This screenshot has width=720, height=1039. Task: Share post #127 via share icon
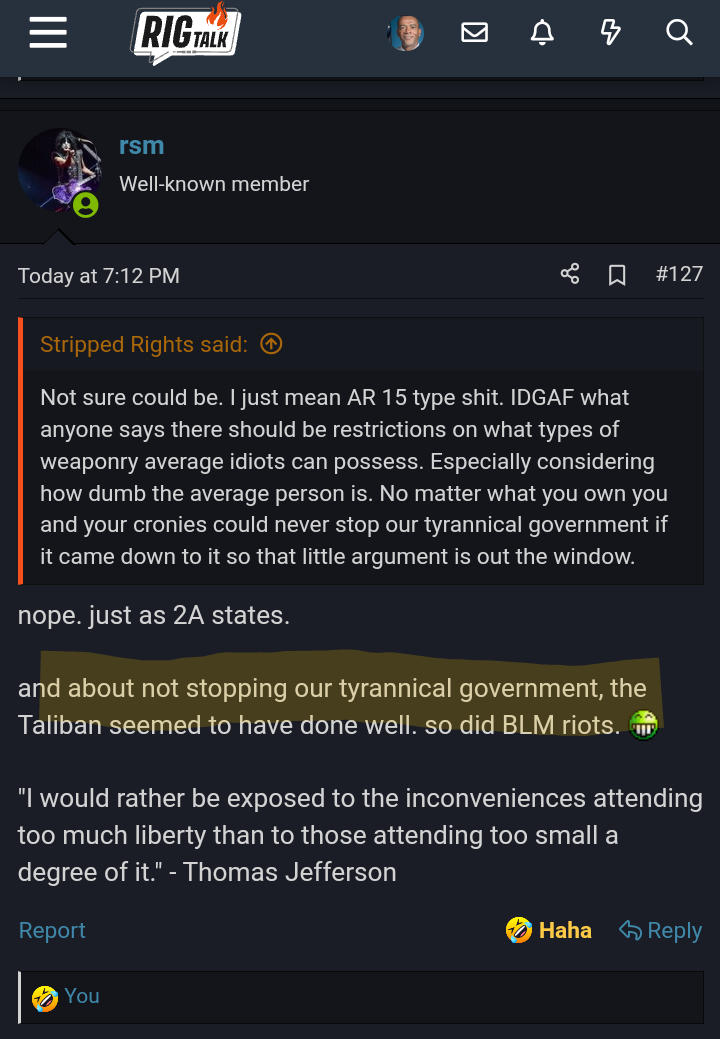(x=570, y=274)
